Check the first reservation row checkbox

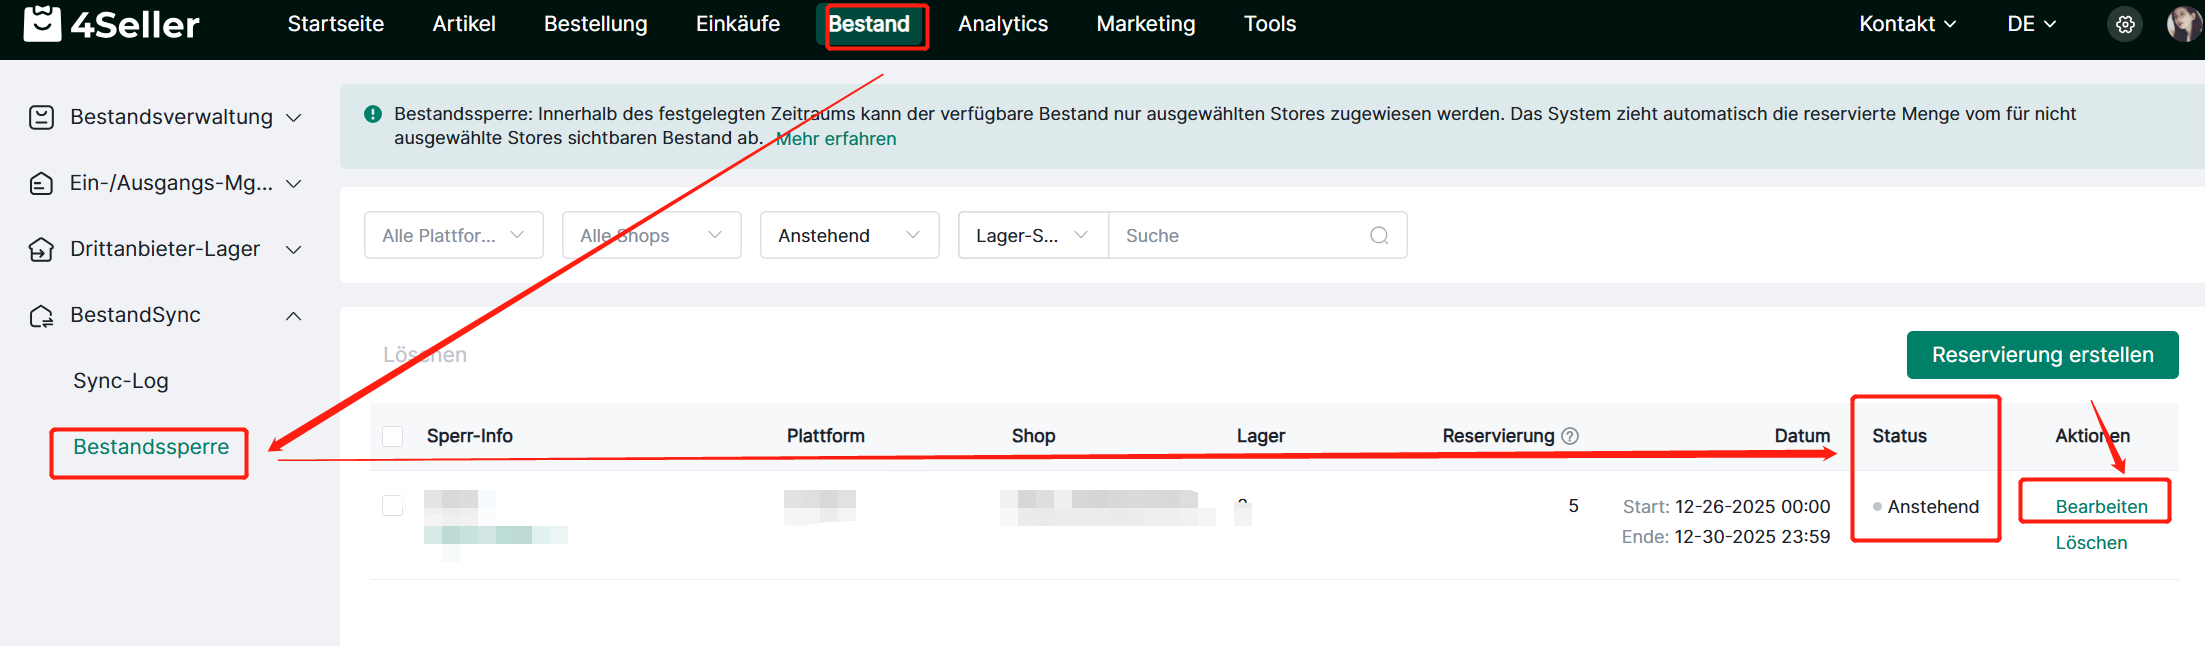(x=393, y=506)
